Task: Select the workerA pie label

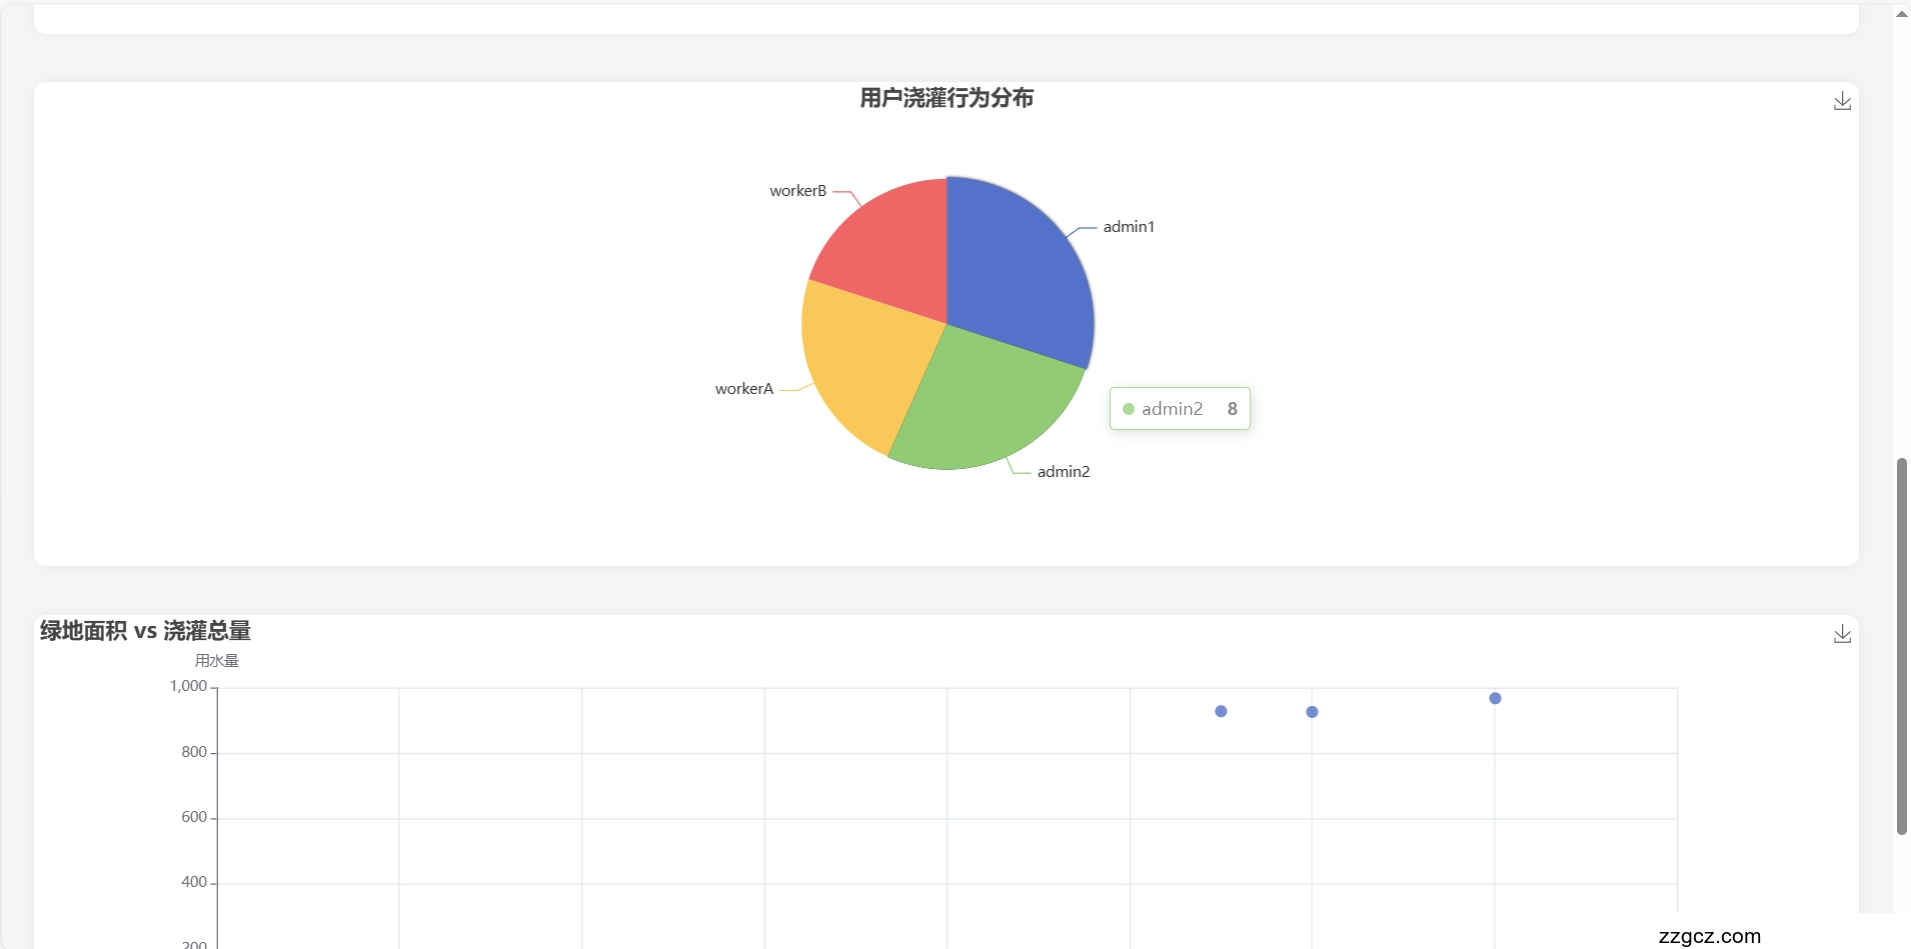Action: coord(744,389)
